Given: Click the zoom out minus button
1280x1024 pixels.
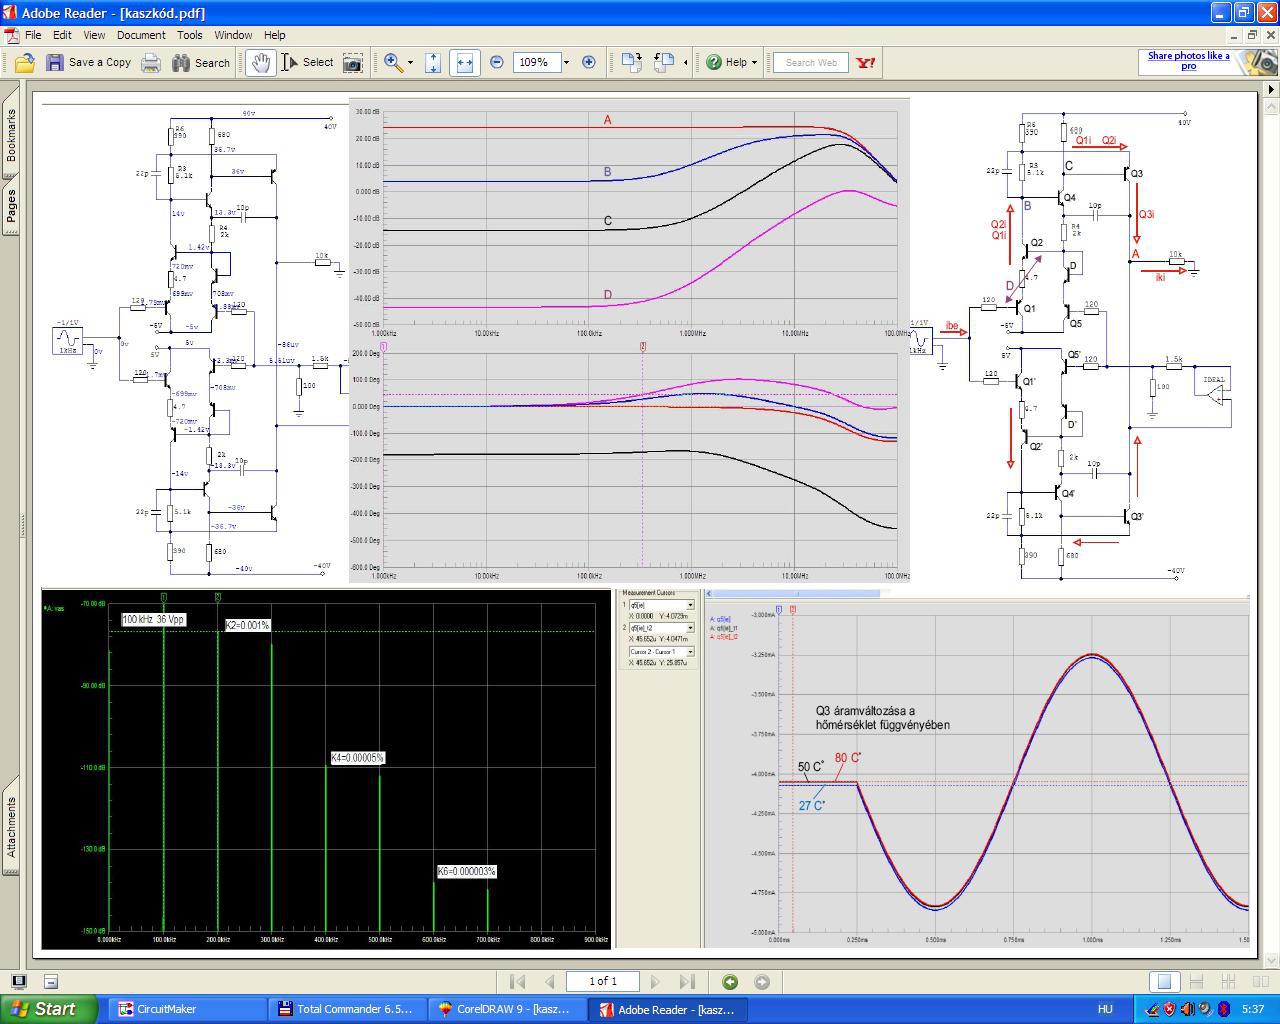Looking at the screenshot, I should pyautogui.click(x=497, y=62).
